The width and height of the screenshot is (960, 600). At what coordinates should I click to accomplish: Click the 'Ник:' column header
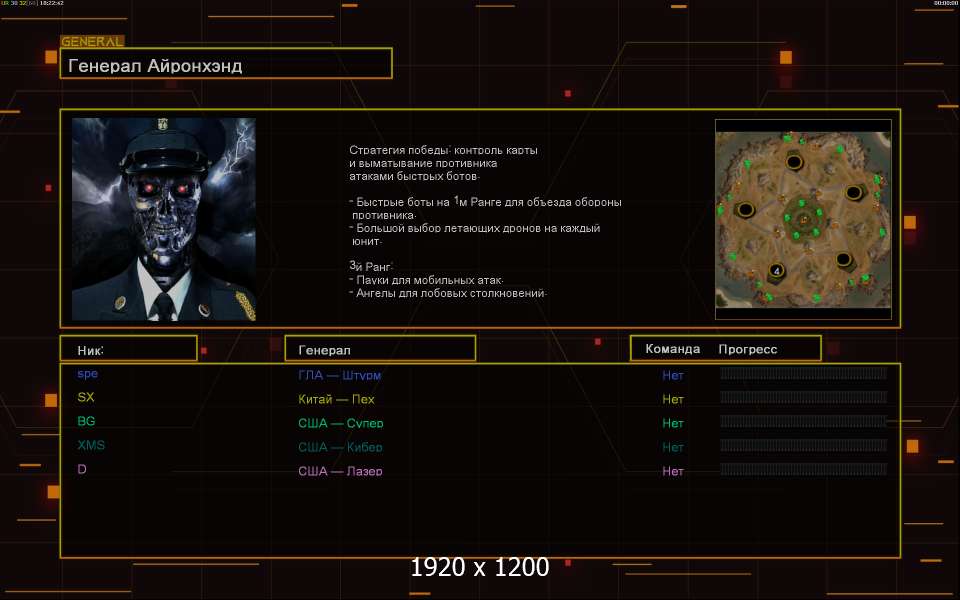tap(129, 348)
